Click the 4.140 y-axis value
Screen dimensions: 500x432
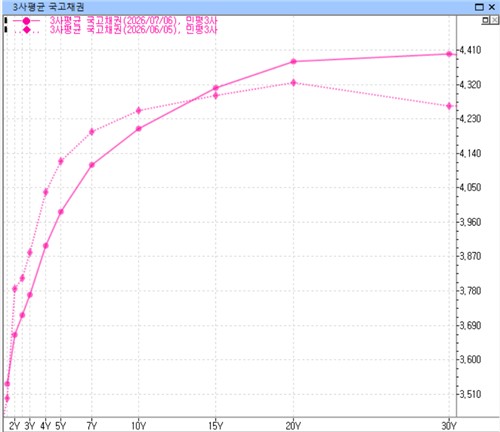pyautogui.click(x=470, y=153)
